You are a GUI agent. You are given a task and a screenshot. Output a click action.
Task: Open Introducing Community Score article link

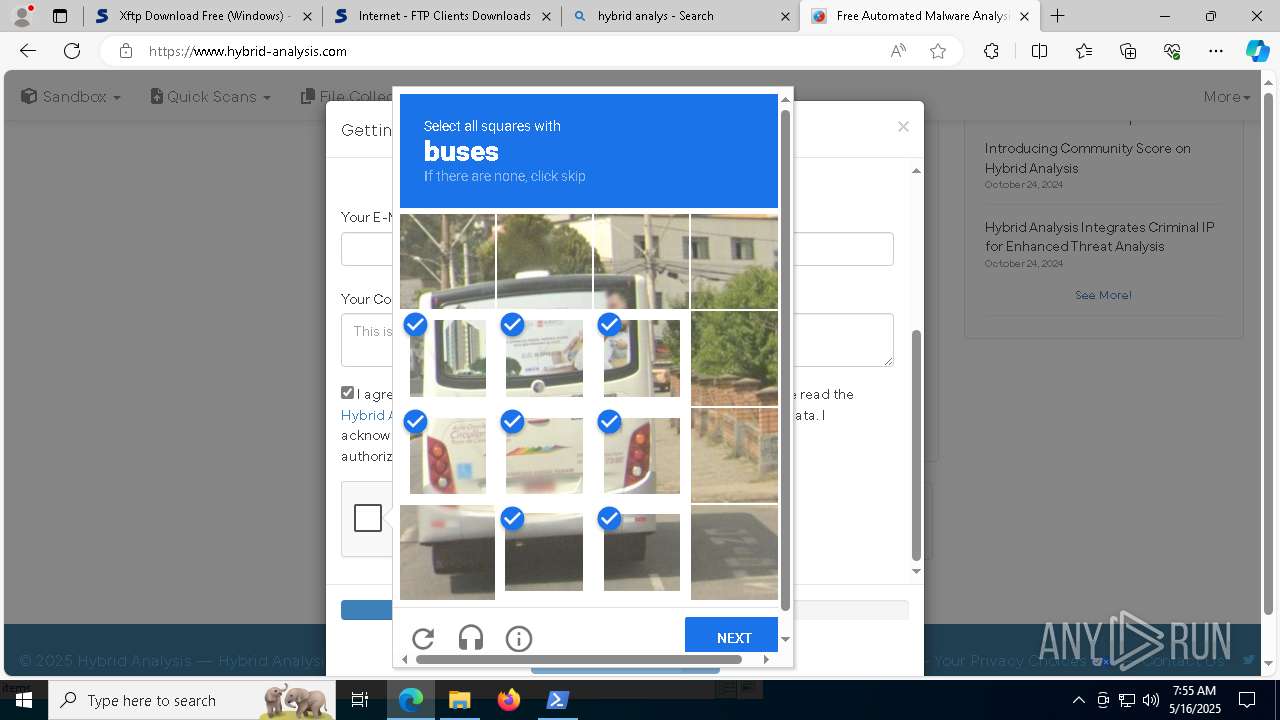coord(1087,158)
